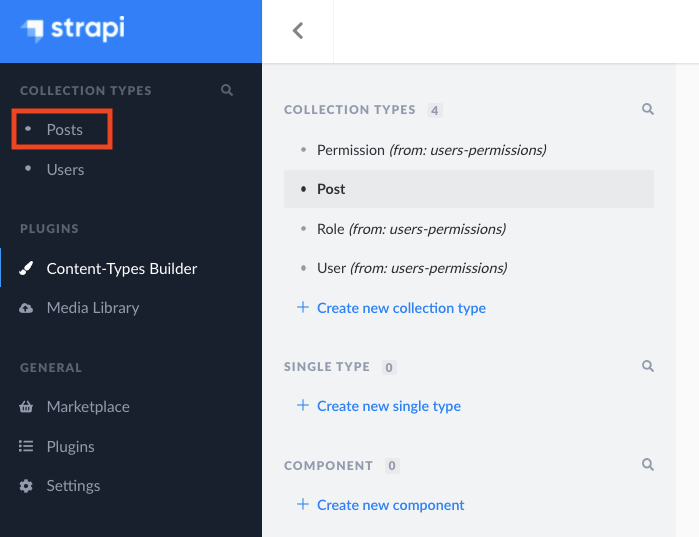This screenshot has width=699, height=537.
Task: Open the Plugins list page
Action: [x=70, y=447]
